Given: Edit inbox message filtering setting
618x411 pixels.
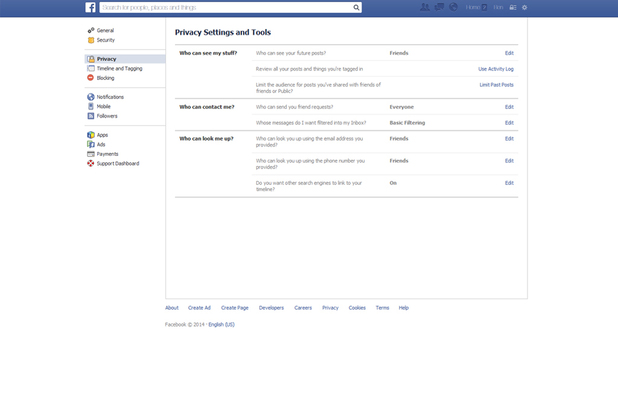Looking at the screenshot, I should point(509,123).
